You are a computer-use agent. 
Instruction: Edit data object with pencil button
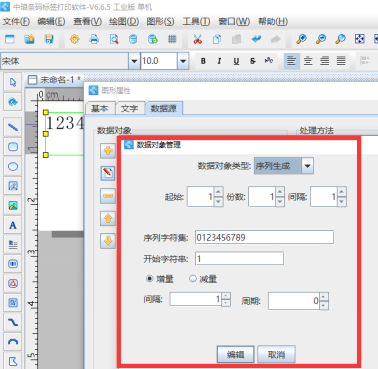point(108,173)
